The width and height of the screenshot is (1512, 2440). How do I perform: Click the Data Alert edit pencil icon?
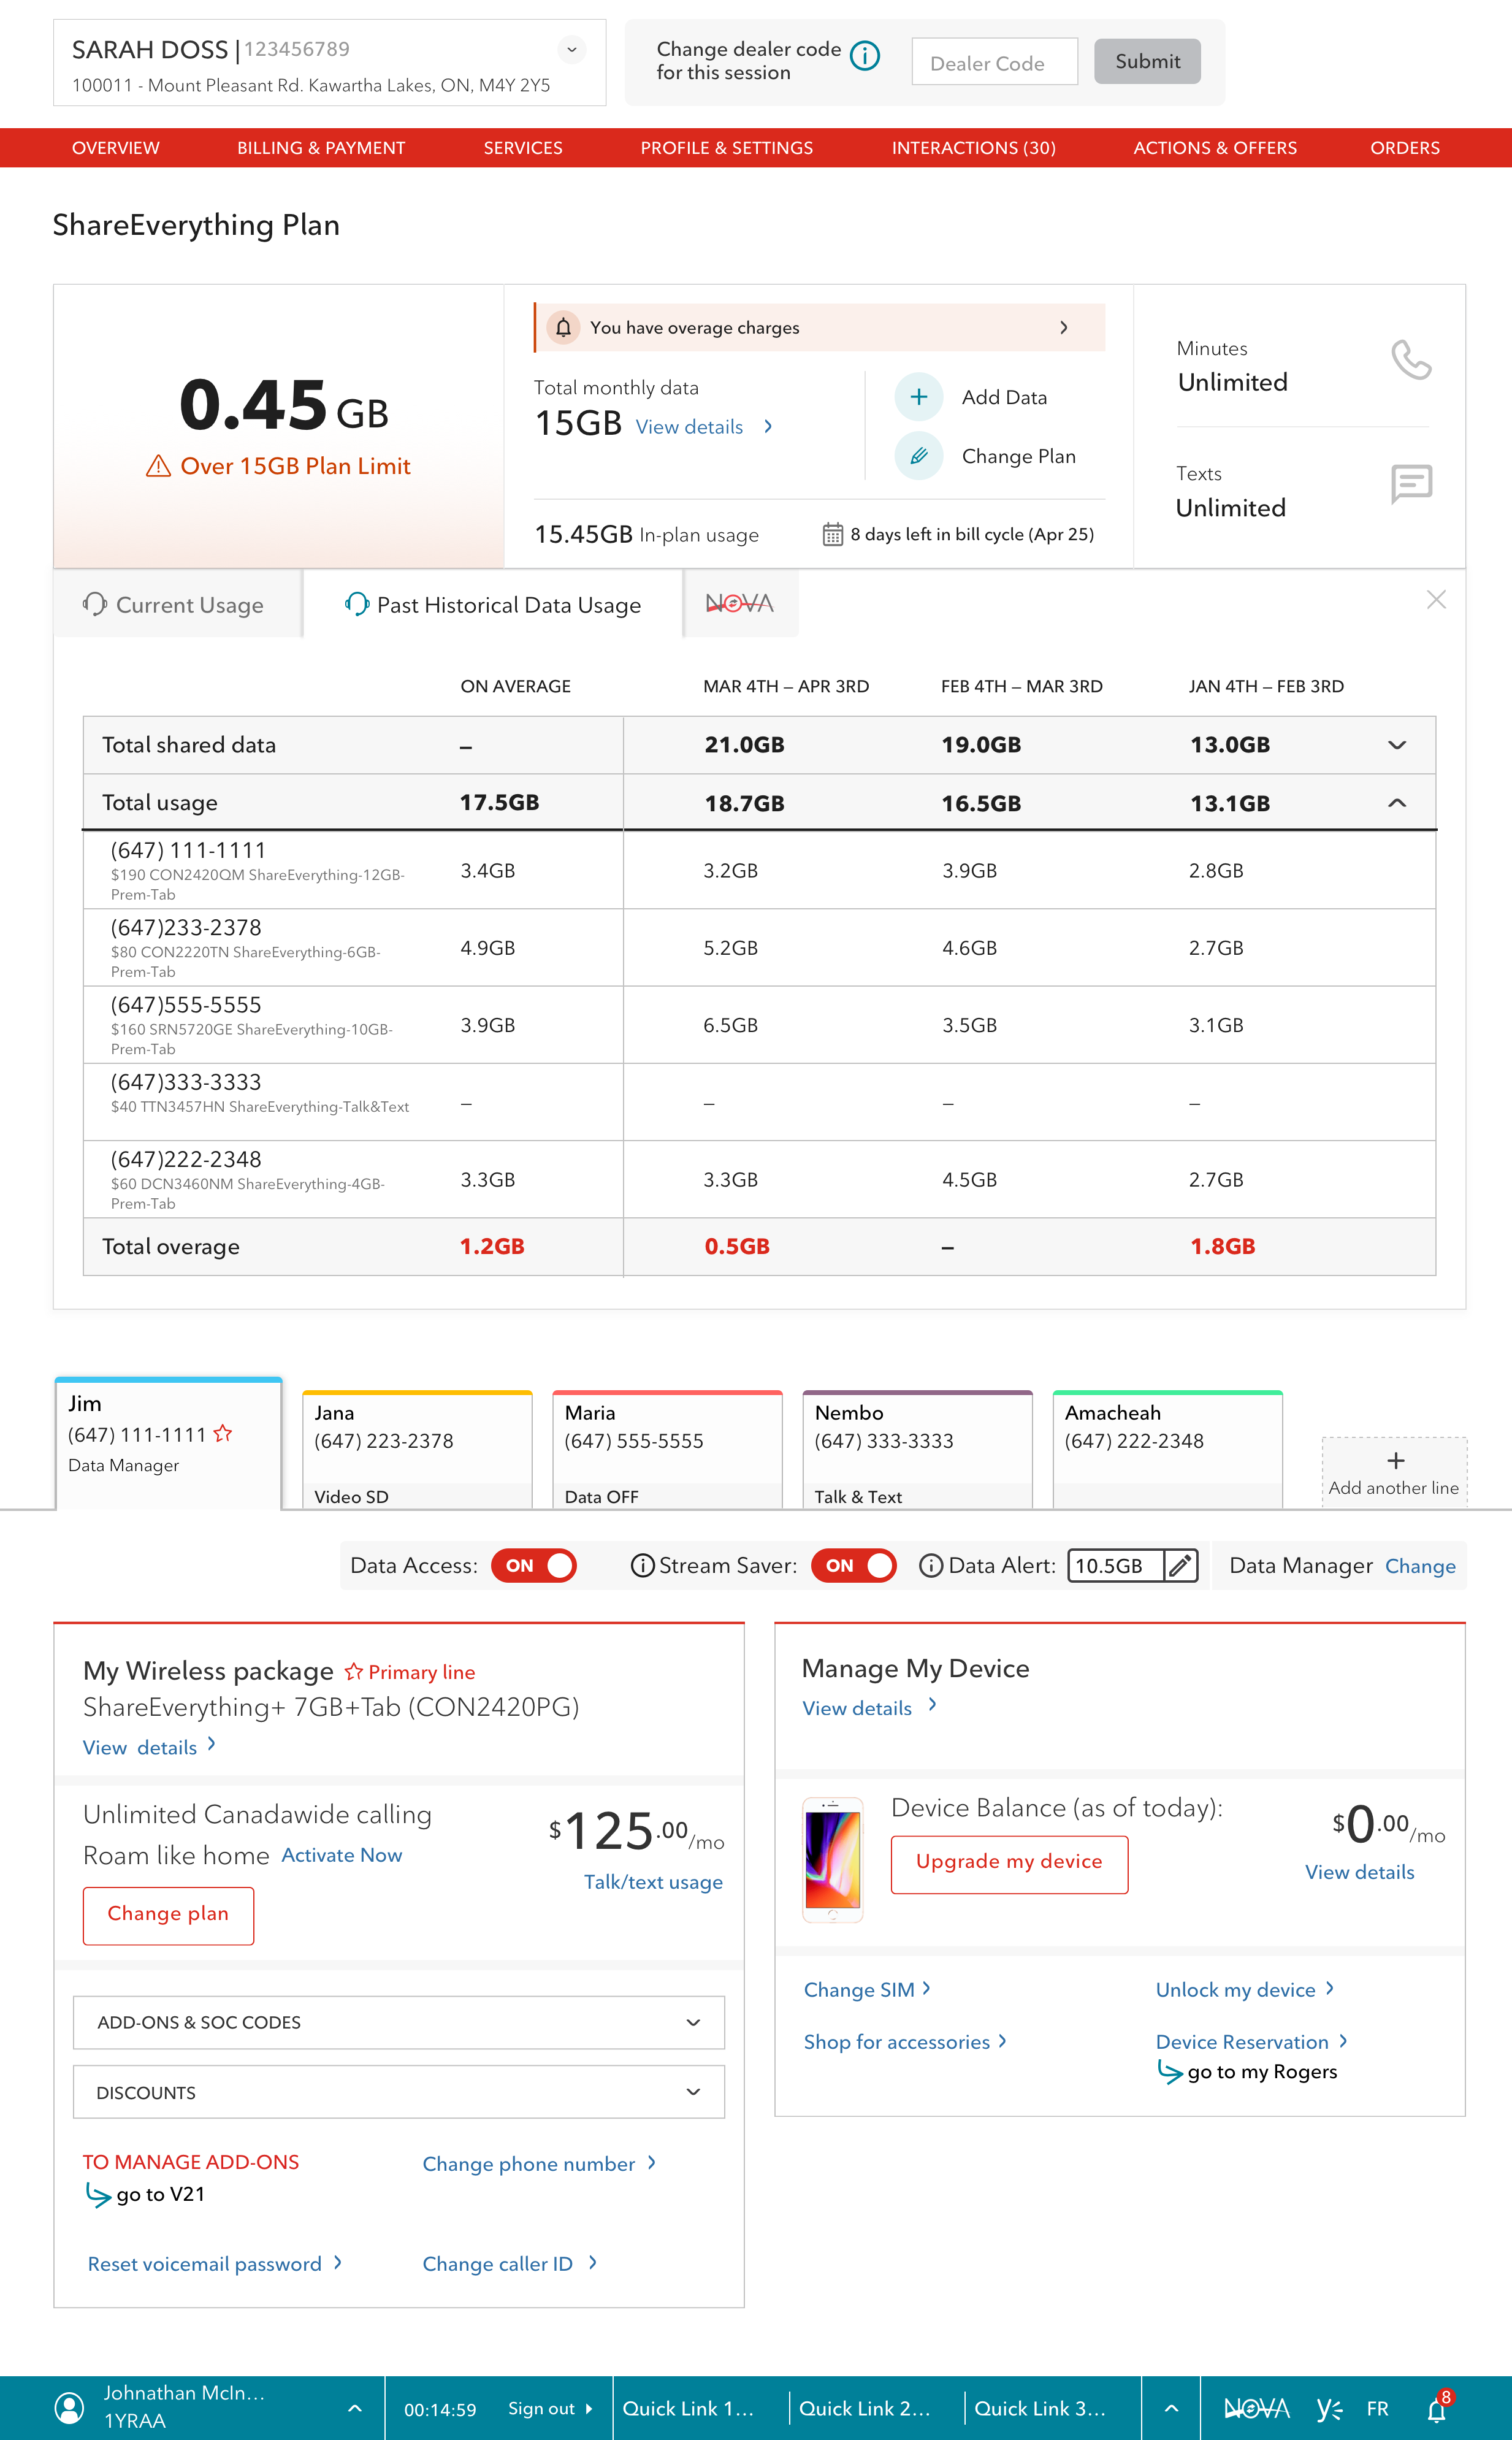click(1180, 1566)
